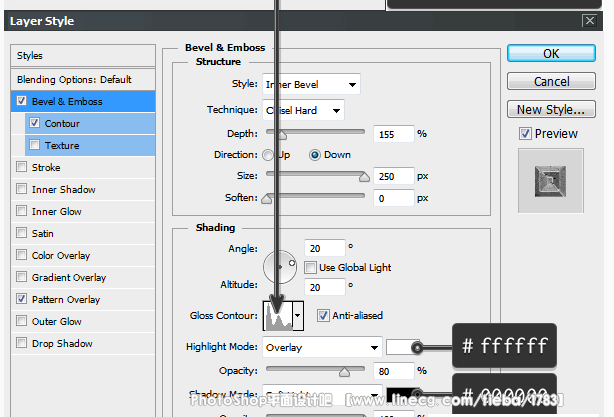614x417 pixels.
Task: Click the Gloss Contour curve thumbnail
Action: tap(276, 316)
